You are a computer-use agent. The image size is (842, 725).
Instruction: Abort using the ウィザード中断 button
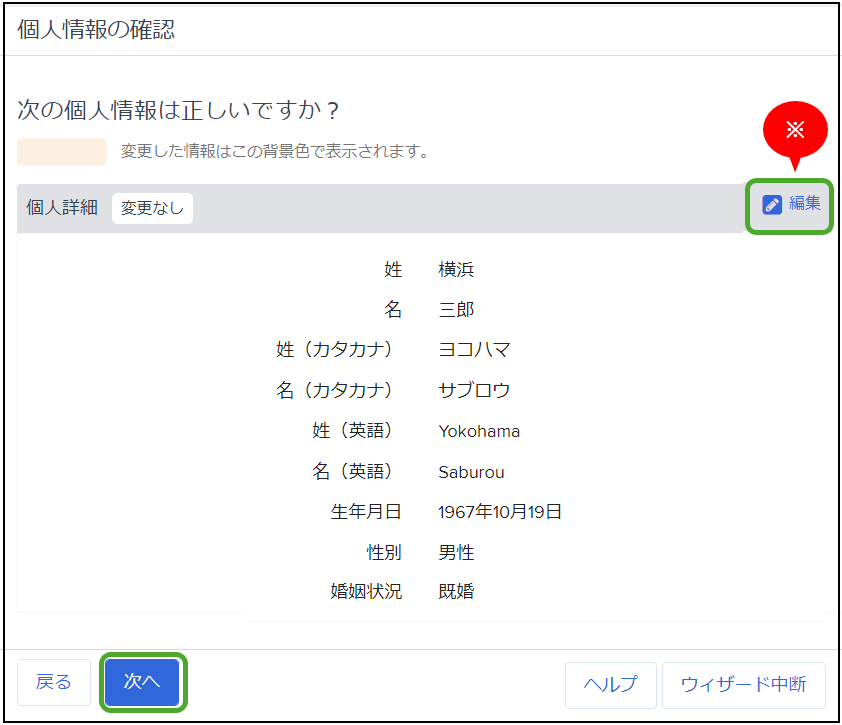(x=743, y=684)
